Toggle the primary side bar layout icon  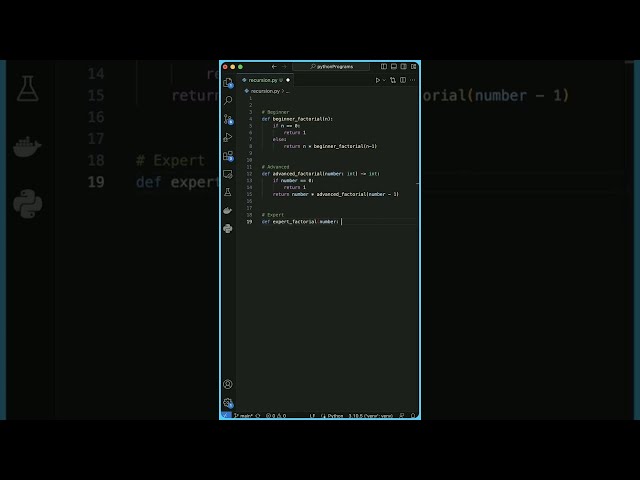[x=384, y=67]
